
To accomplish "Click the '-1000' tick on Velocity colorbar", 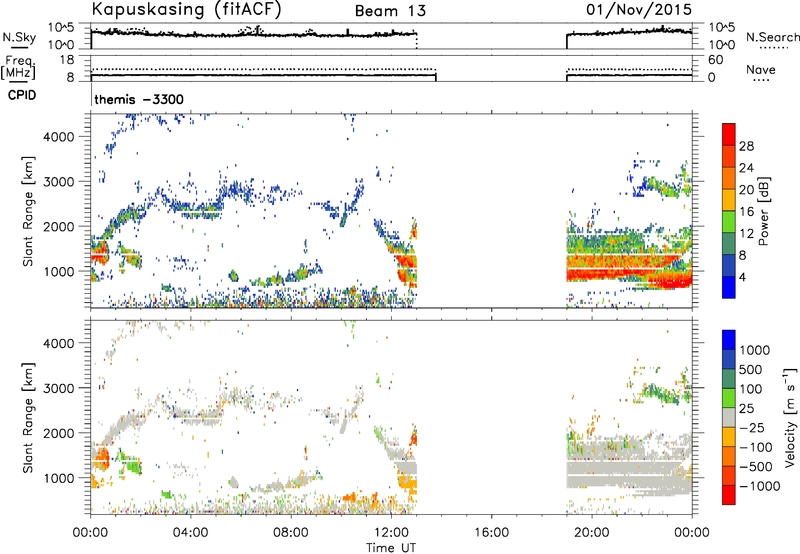I will click(x=759, y=486).
